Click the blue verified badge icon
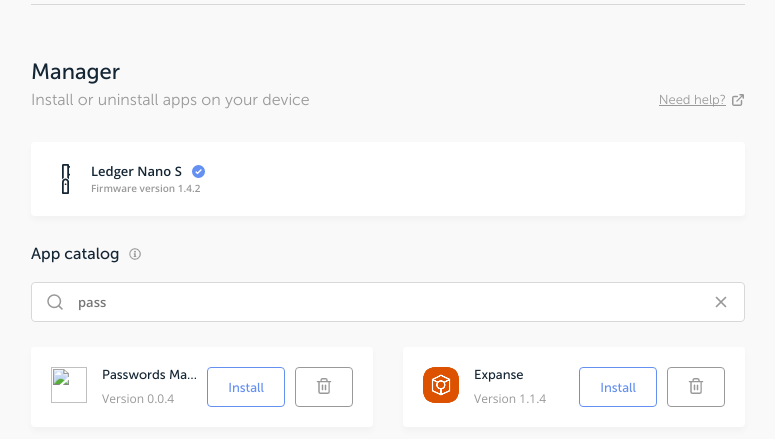 198,171
